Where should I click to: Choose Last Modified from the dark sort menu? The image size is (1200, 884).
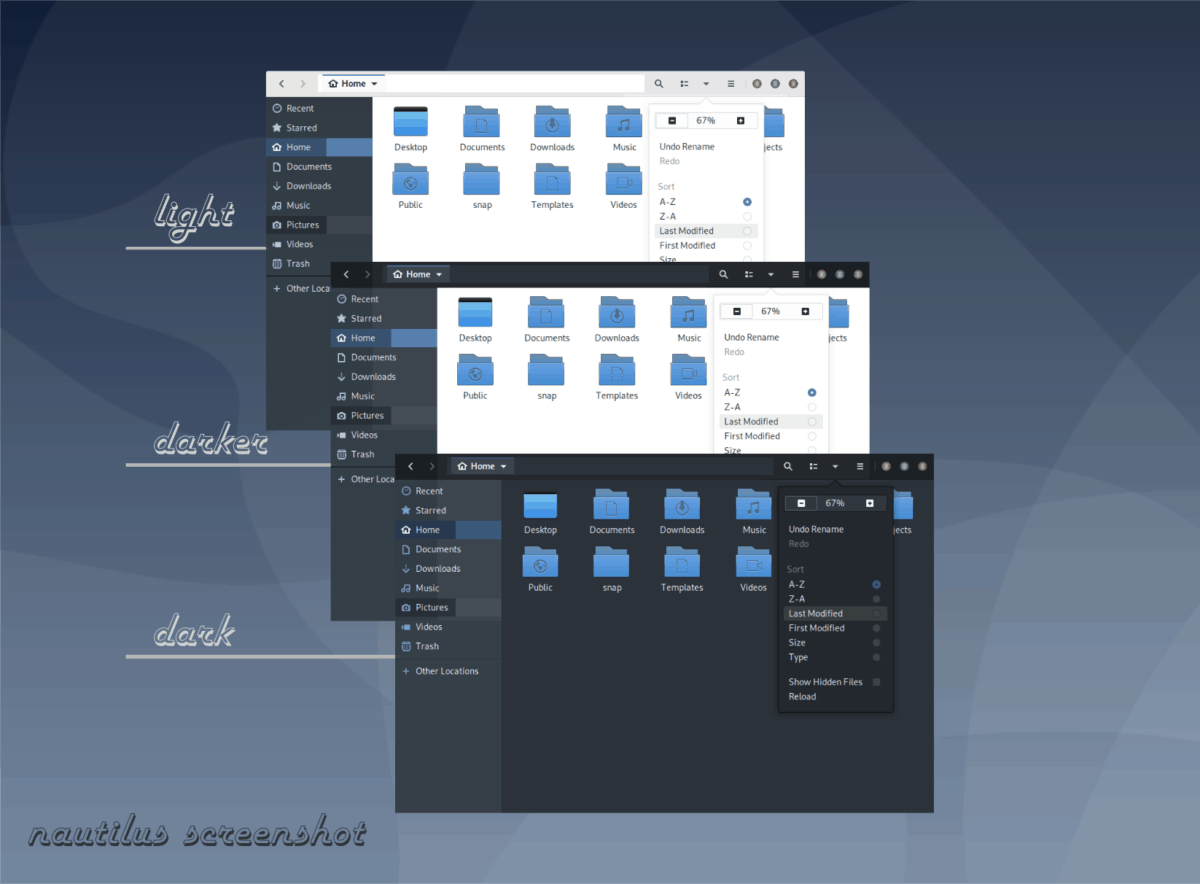click(814, 613)
